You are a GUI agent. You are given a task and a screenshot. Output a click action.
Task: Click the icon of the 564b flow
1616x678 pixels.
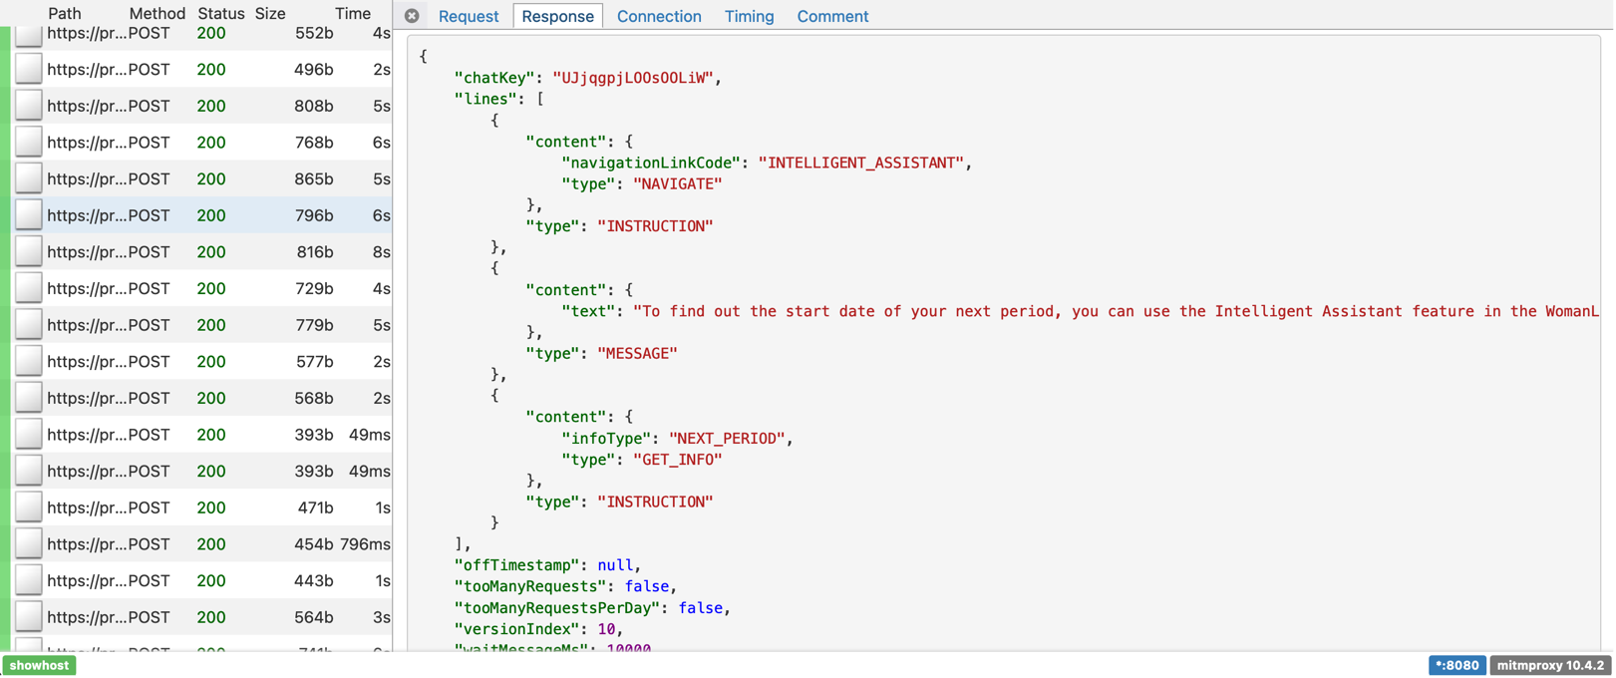point(29,617)
